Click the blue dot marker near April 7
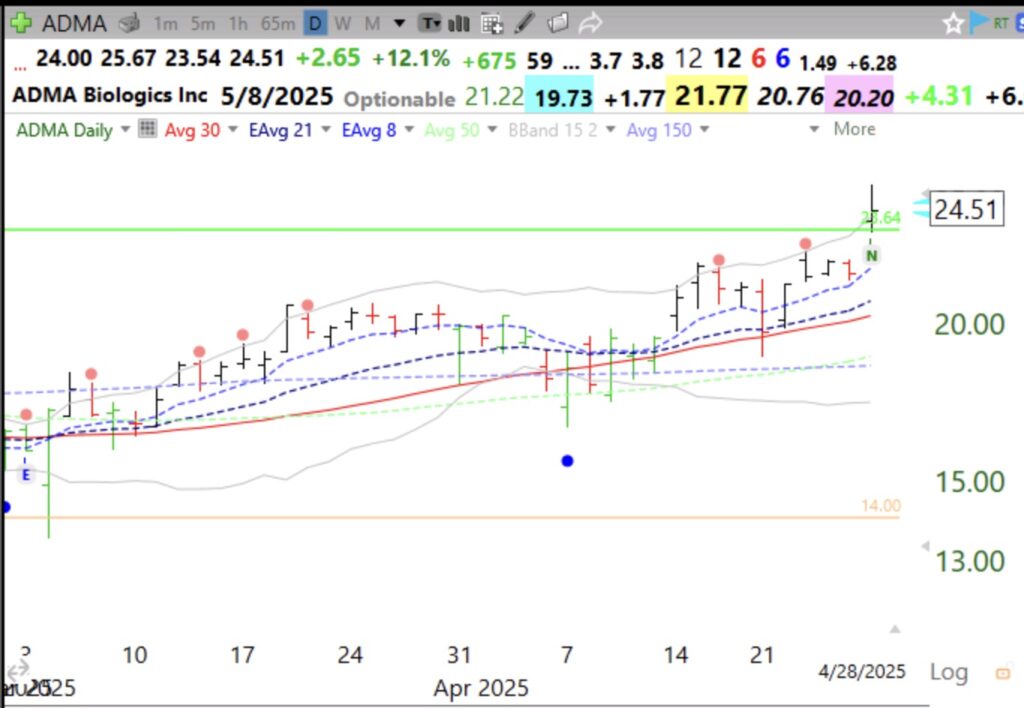The height and width of the screenshot is (708, 1024). click(568, 461)
